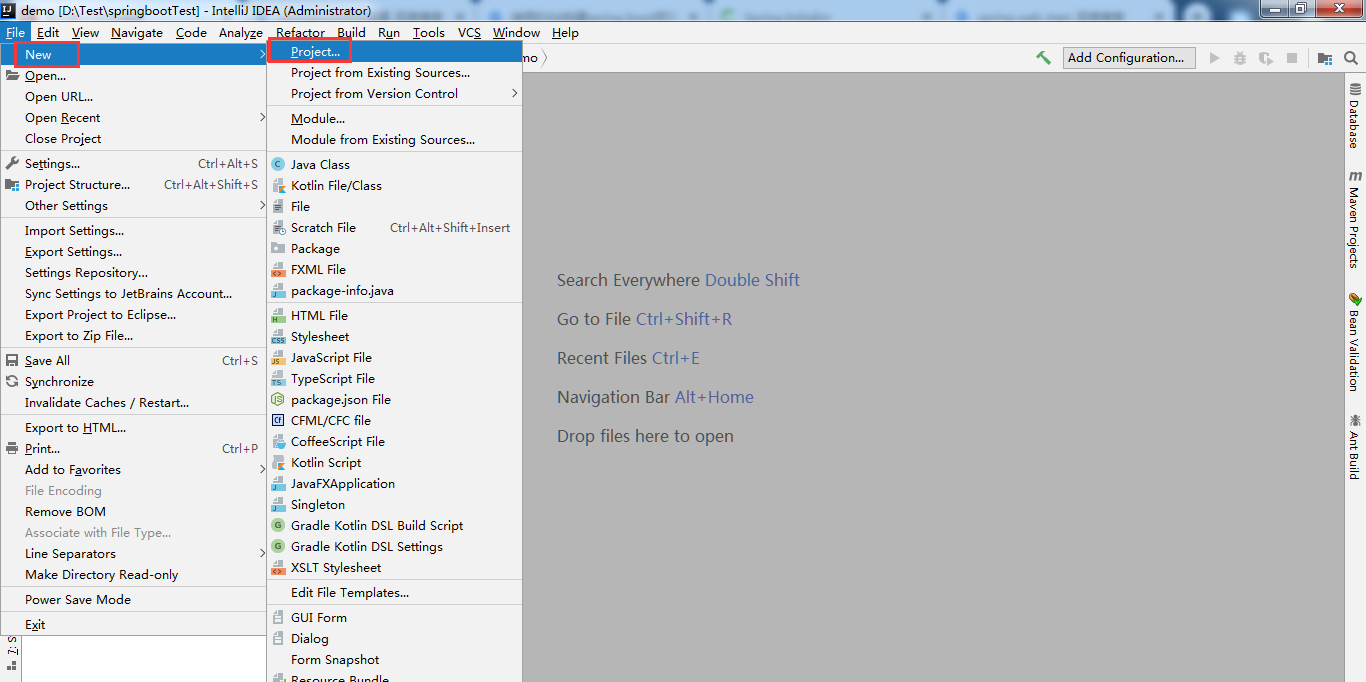Create a new TypeScript File

point(394,378)
